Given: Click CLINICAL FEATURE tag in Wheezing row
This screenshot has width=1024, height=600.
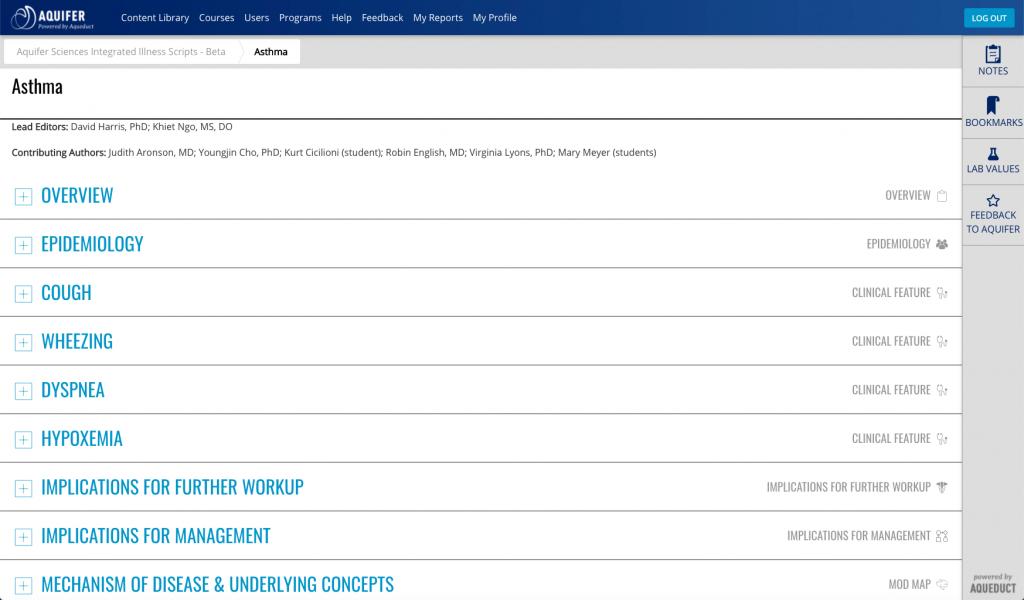Looking at the screenshot, I should (x=891, y=341).
